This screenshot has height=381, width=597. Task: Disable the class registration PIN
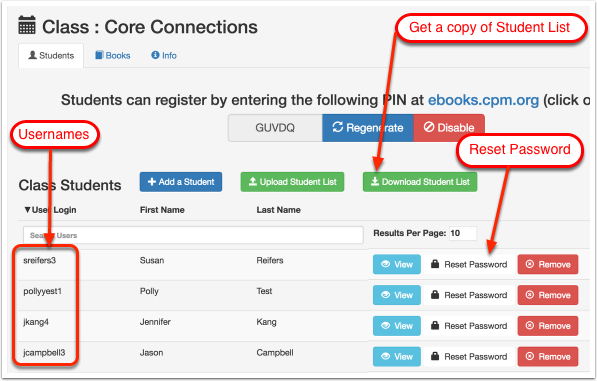[x=449, y=128]
